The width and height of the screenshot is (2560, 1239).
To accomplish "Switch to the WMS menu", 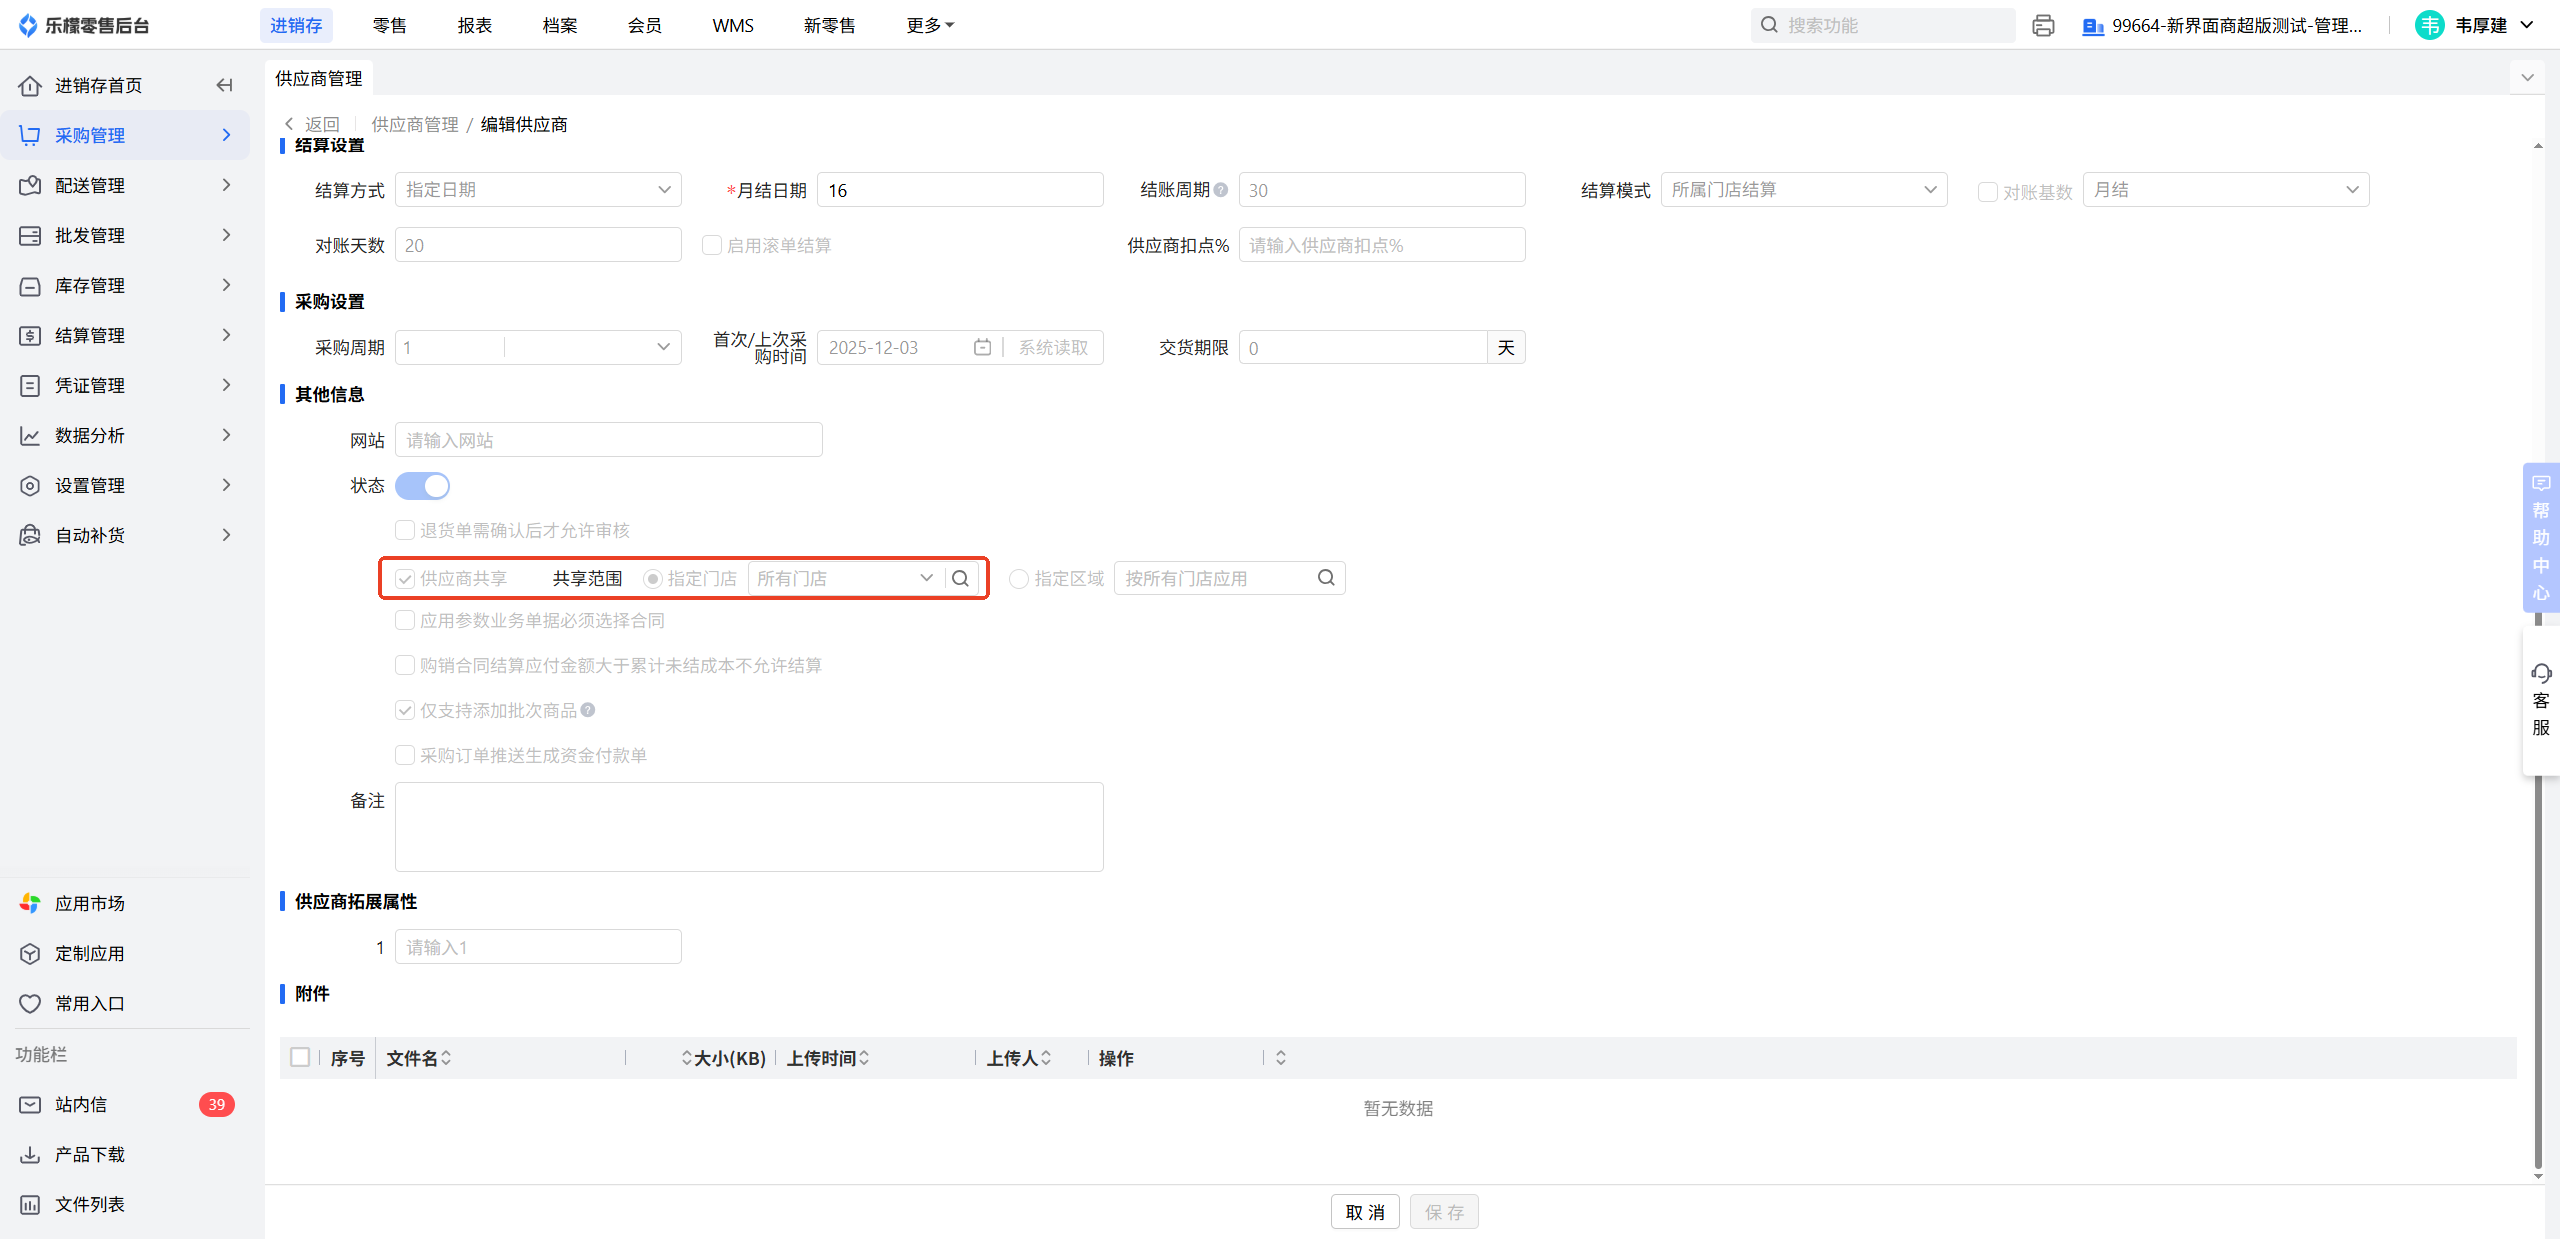I will pos(732,25).
